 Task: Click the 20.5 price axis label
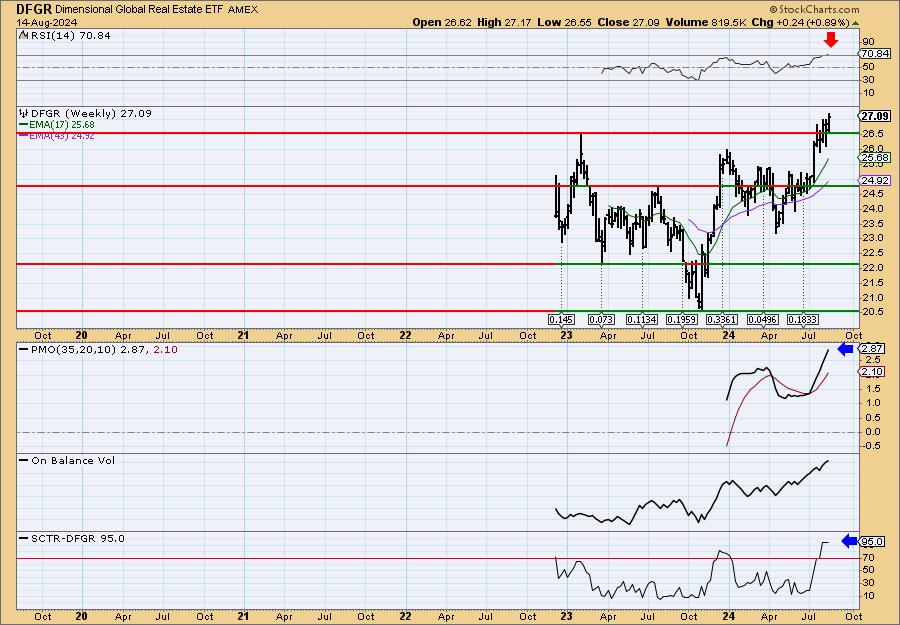pos(871,312)
